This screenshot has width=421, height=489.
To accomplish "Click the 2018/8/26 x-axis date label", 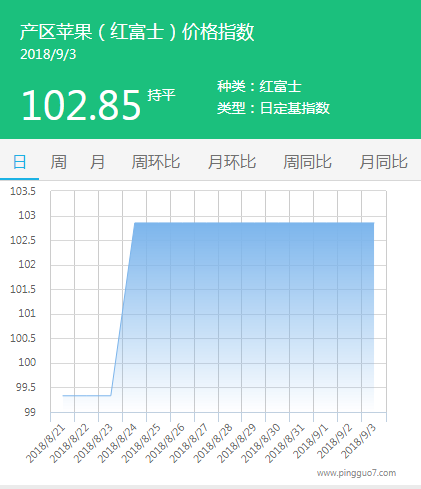I will pos(166,443).
